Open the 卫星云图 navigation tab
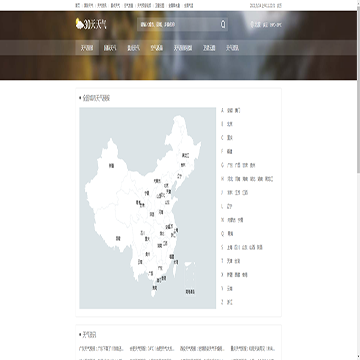 click(209, 48)
